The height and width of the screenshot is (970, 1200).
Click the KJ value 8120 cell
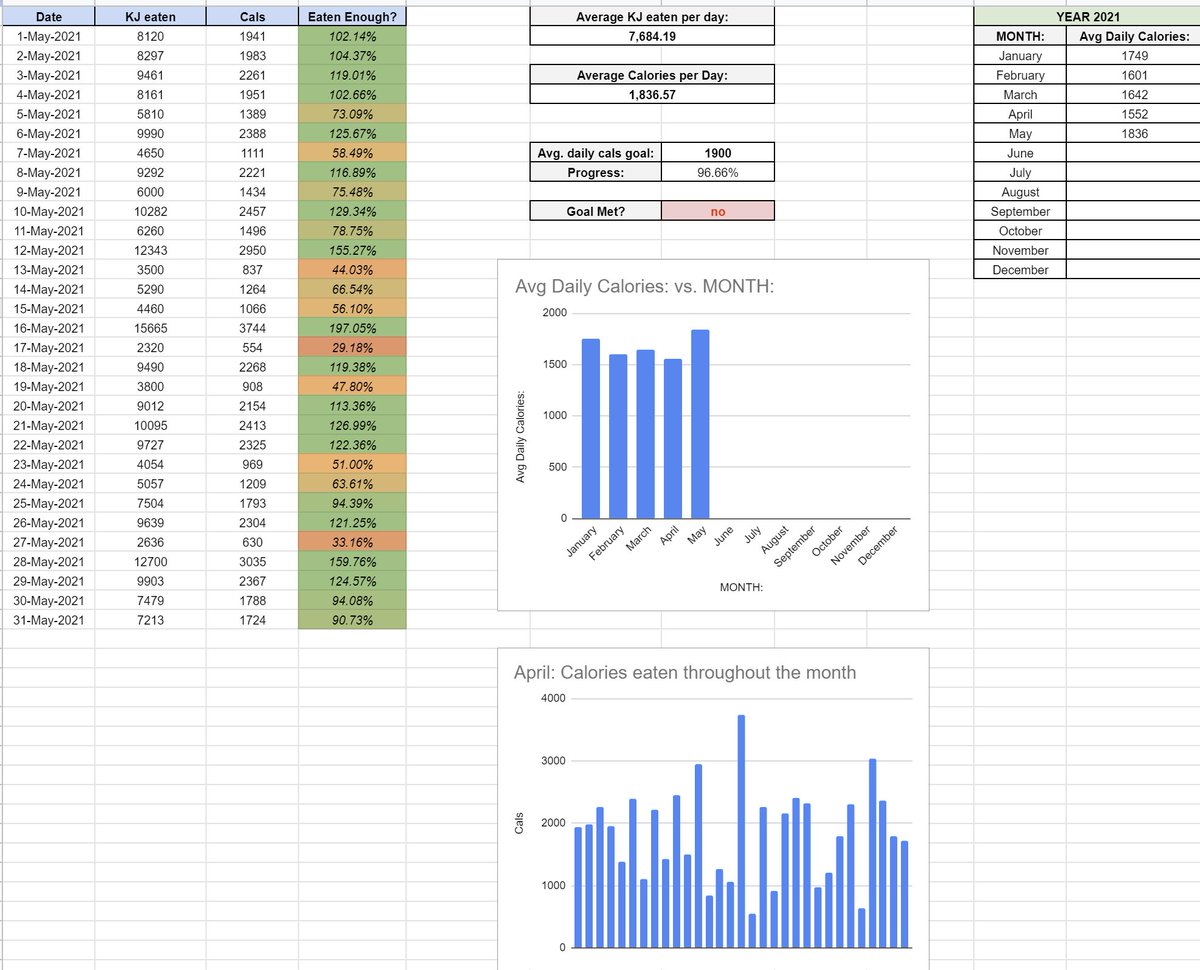[x=150, y=36]
